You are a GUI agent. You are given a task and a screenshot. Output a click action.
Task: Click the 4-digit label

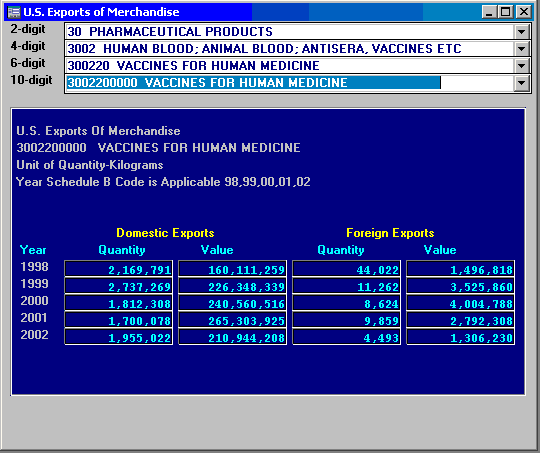pos(28,46)
